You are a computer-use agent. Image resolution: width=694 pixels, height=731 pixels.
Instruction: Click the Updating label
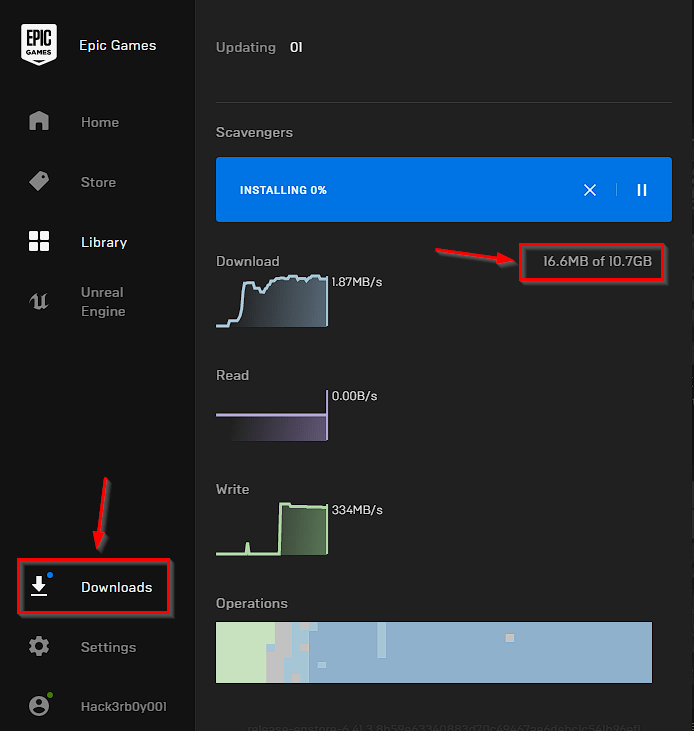[246, 48]
